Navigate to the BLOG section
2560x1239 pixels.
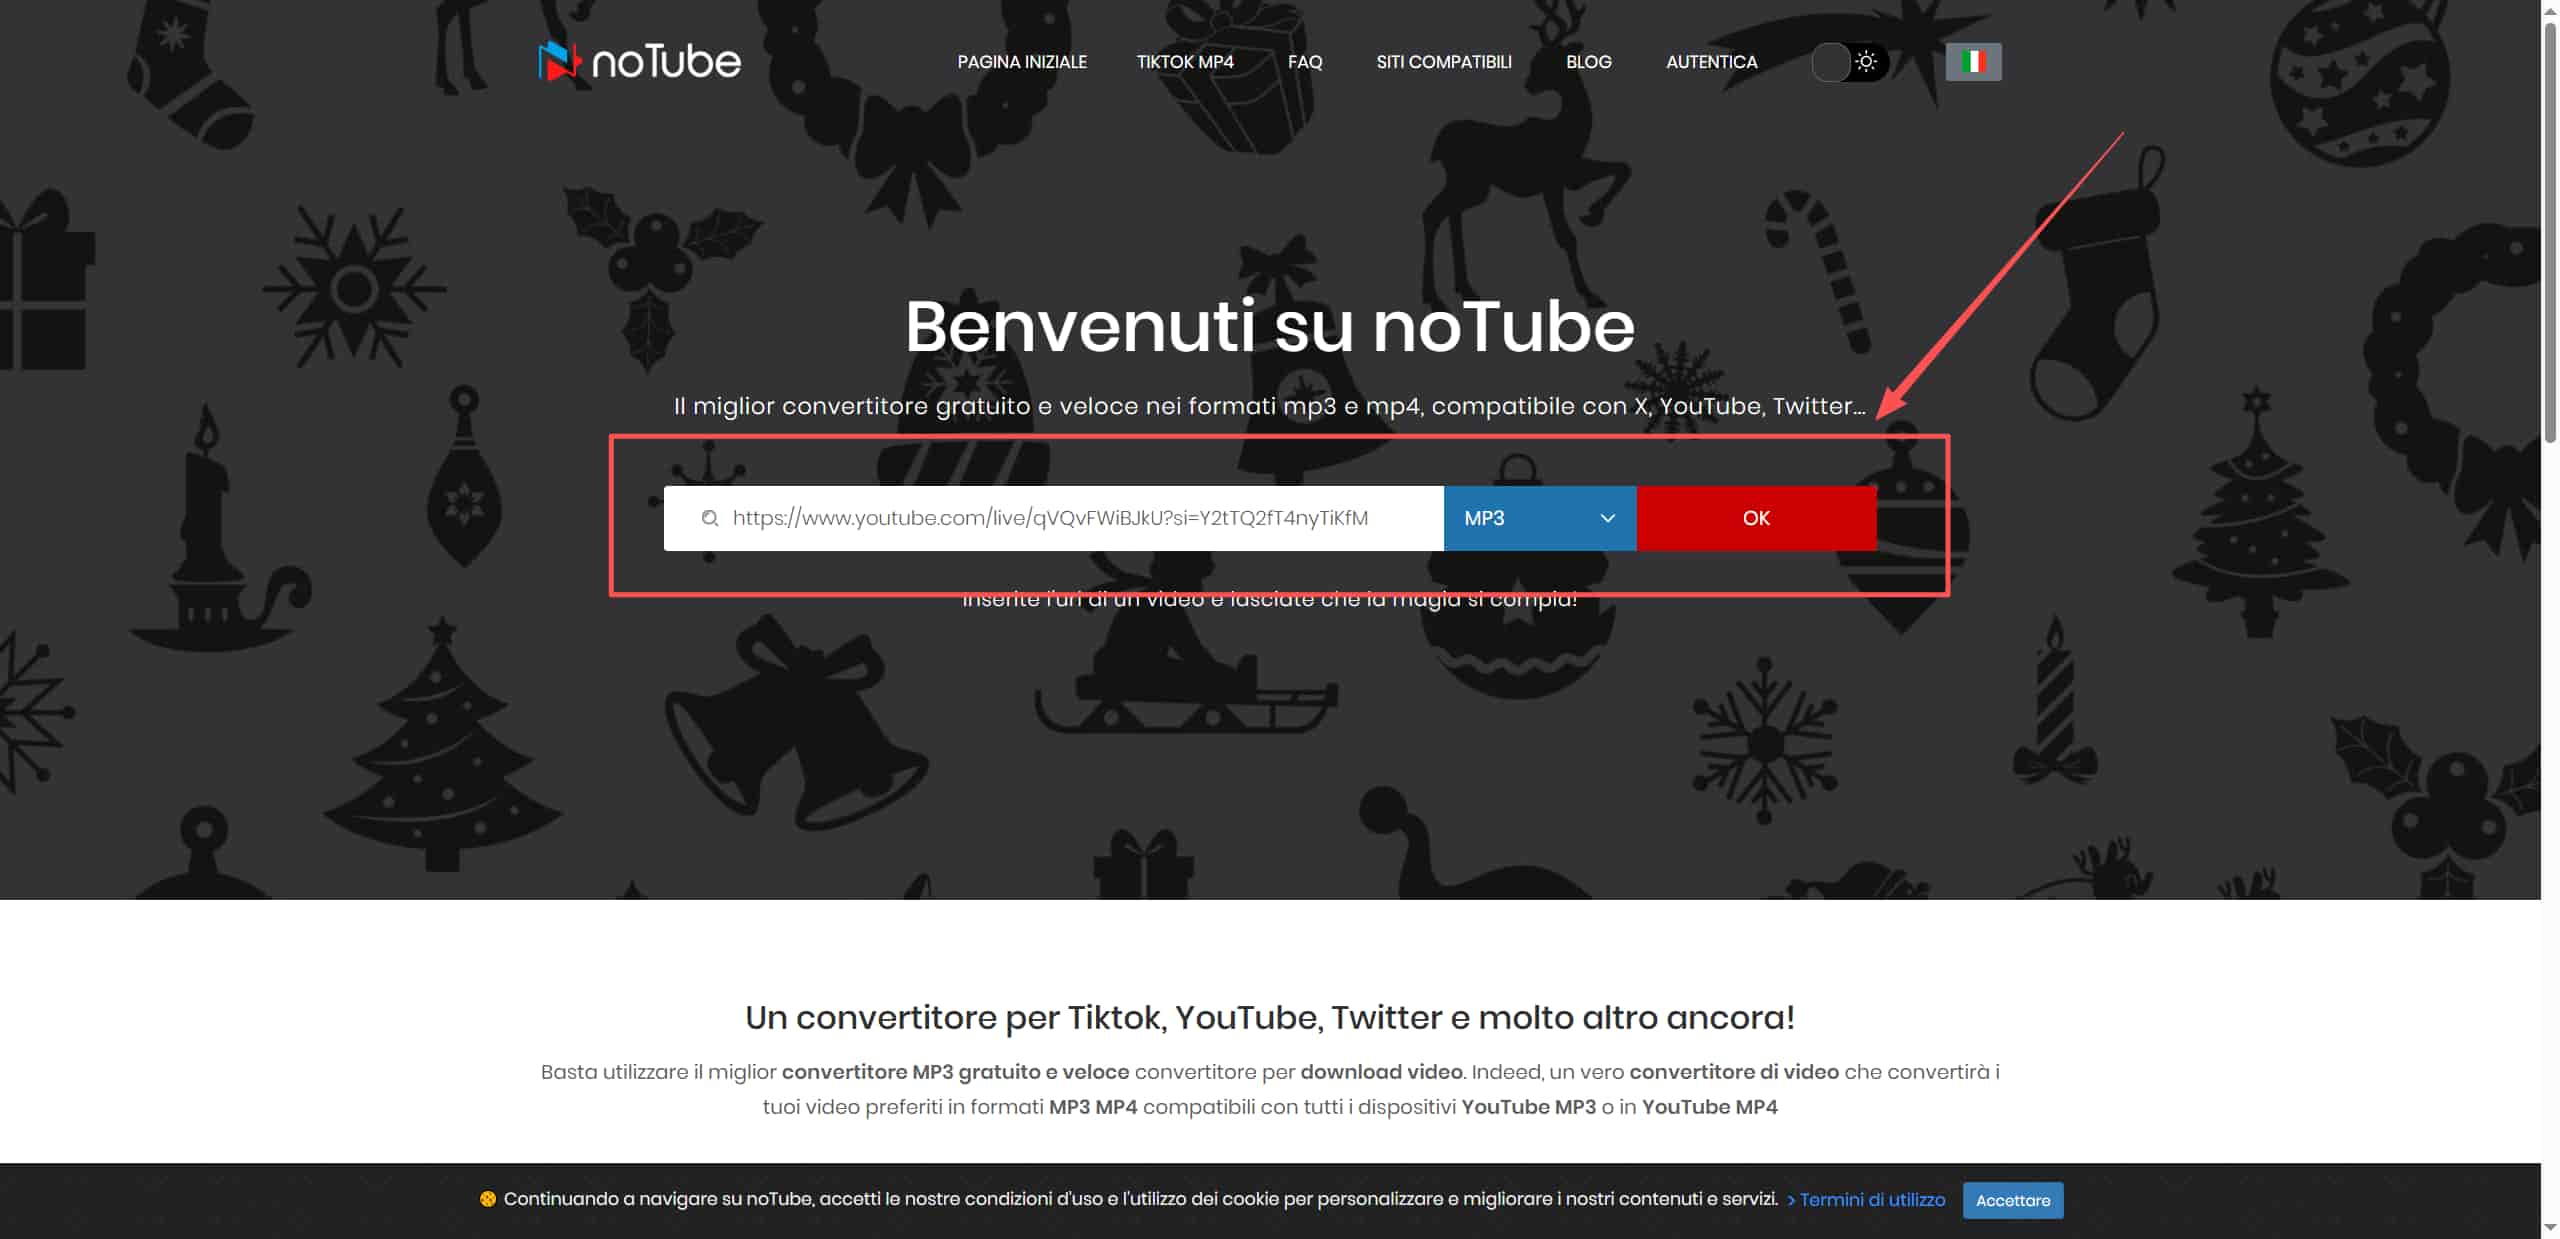click(x=1589, y=62)
